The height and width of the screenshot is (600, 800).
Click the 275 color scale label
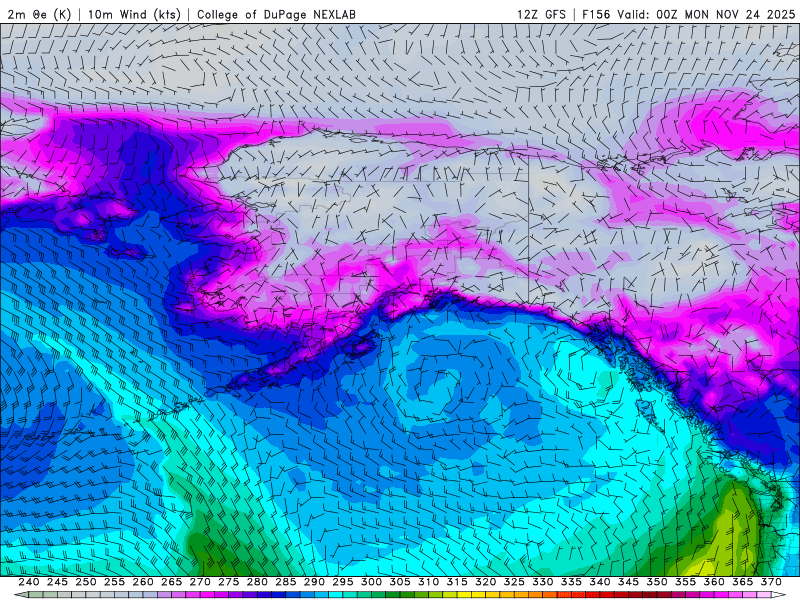coord(229,582)
